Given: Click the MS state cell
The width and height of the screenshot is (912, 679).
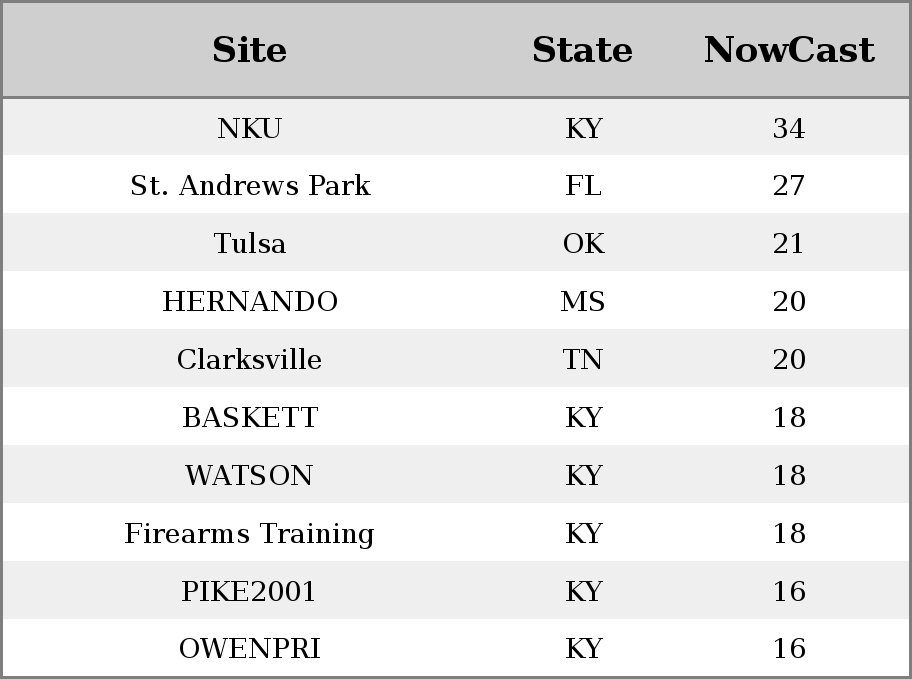Looking at the screenshot, I should (583, 301).
